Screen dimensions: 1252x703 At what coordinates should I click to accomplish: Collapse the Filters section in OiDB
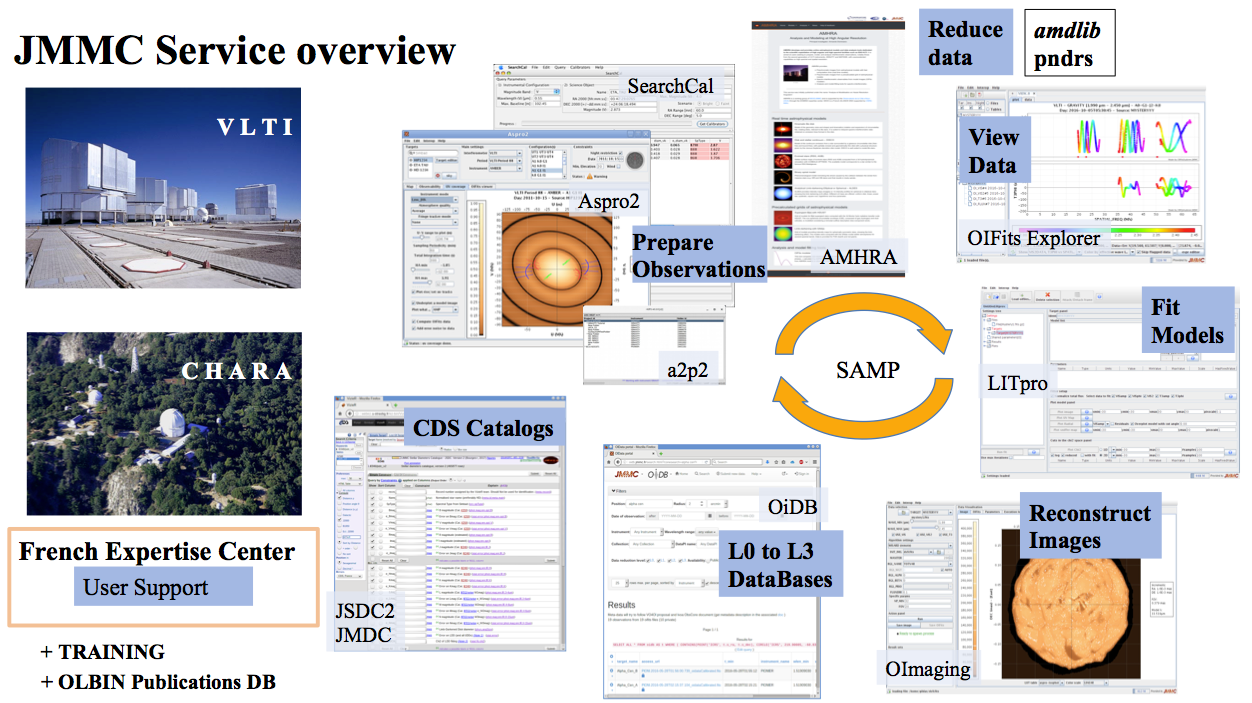619,491
